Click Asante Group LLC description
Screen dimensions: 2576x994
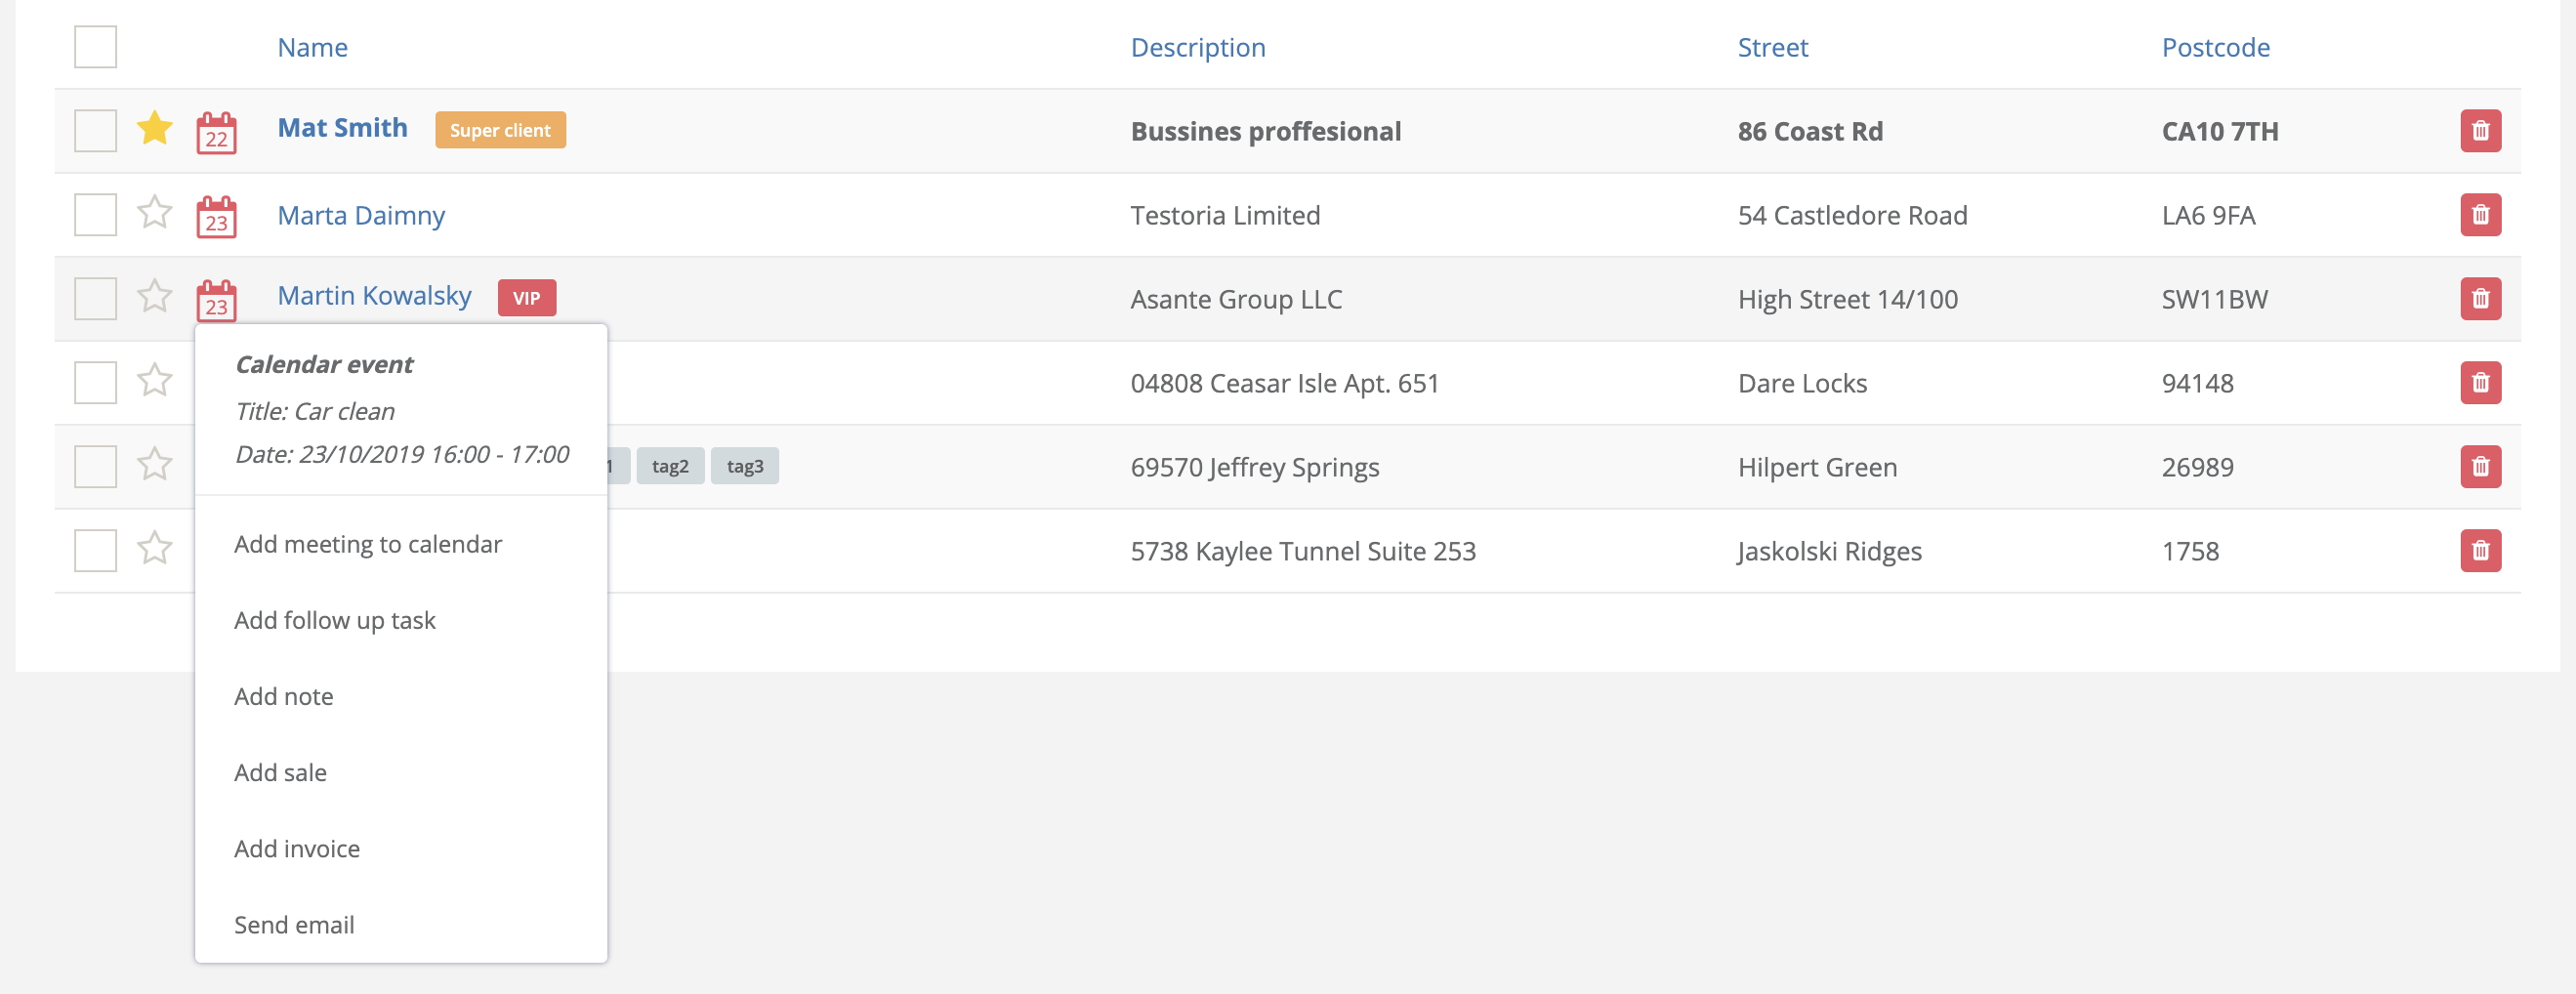point(1236,299)
